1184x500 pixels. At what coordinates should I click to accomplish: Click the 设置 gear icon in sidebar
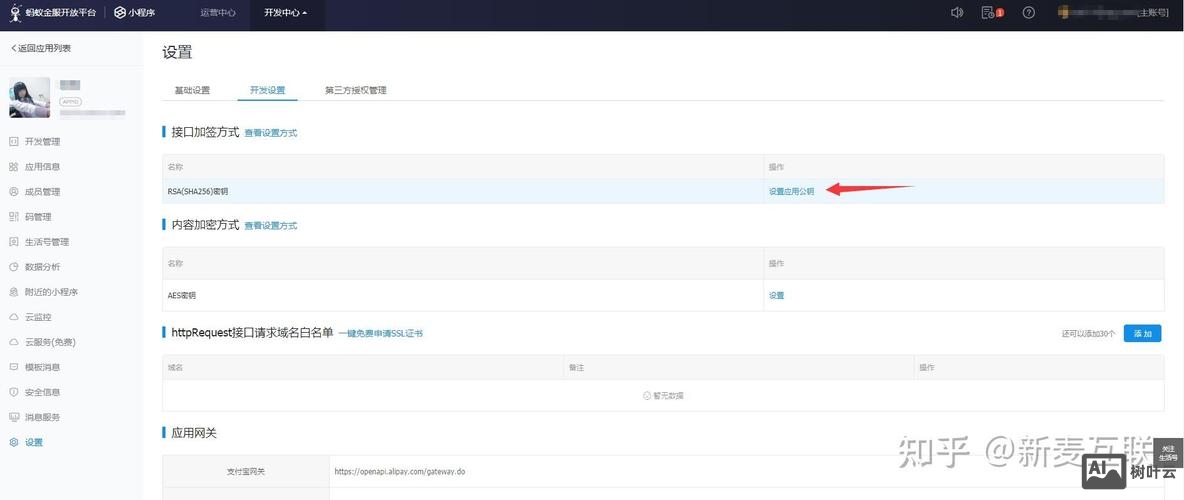point(14,442)
